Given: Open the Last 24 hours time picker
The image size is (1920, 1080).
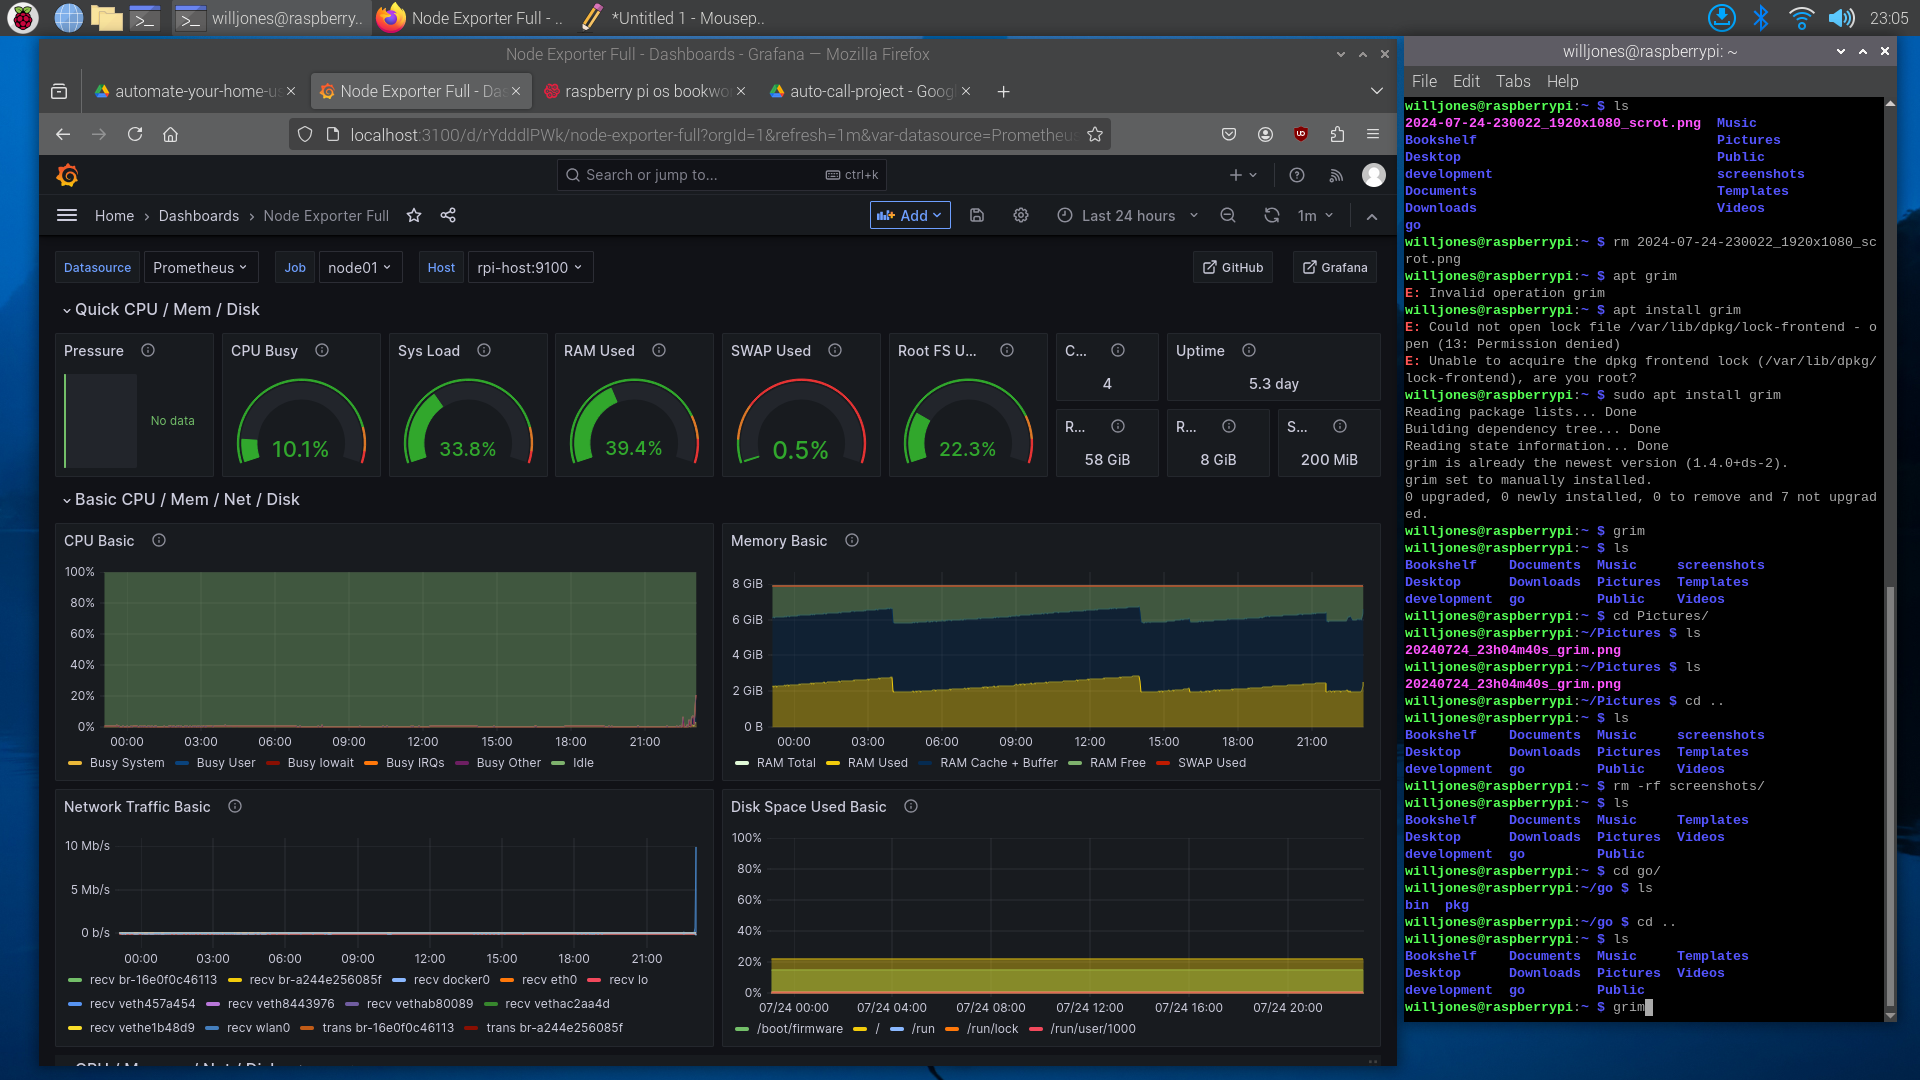Looking at the screenshot, I should click(x=1128, y=215).
